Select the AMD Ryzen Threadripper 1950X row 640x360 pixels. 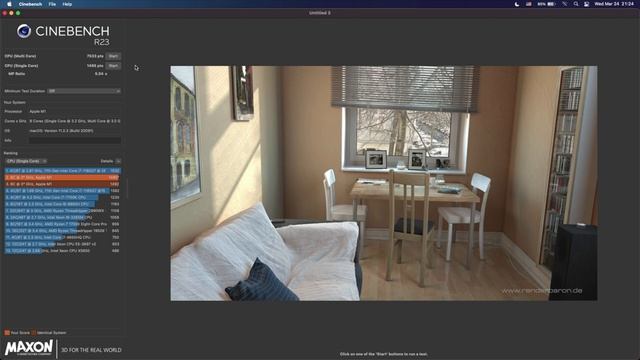coord(62,231)
